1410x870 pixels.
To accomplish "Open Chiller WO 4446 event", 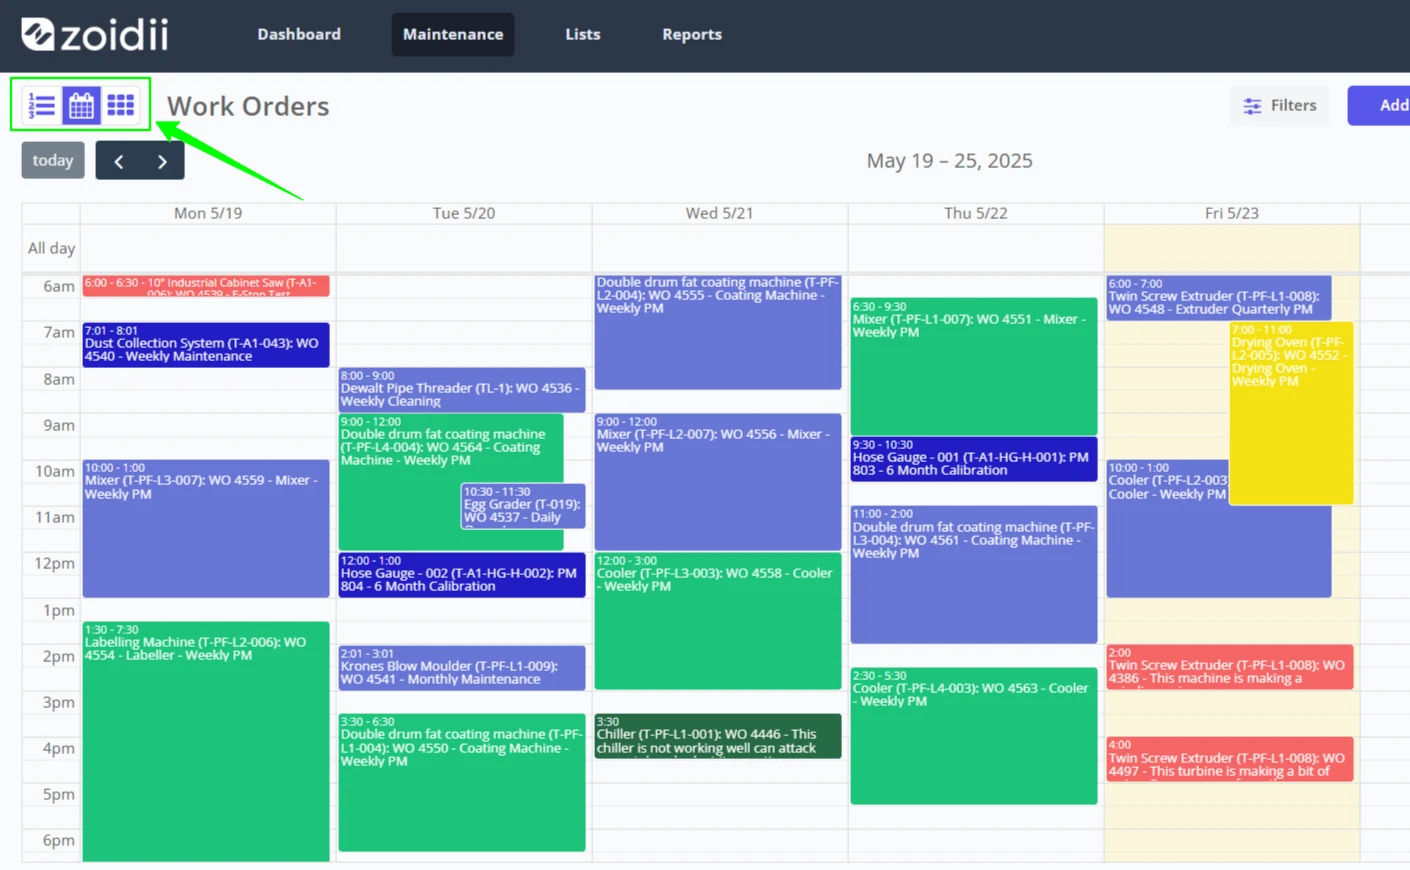I will coord(718,736).
